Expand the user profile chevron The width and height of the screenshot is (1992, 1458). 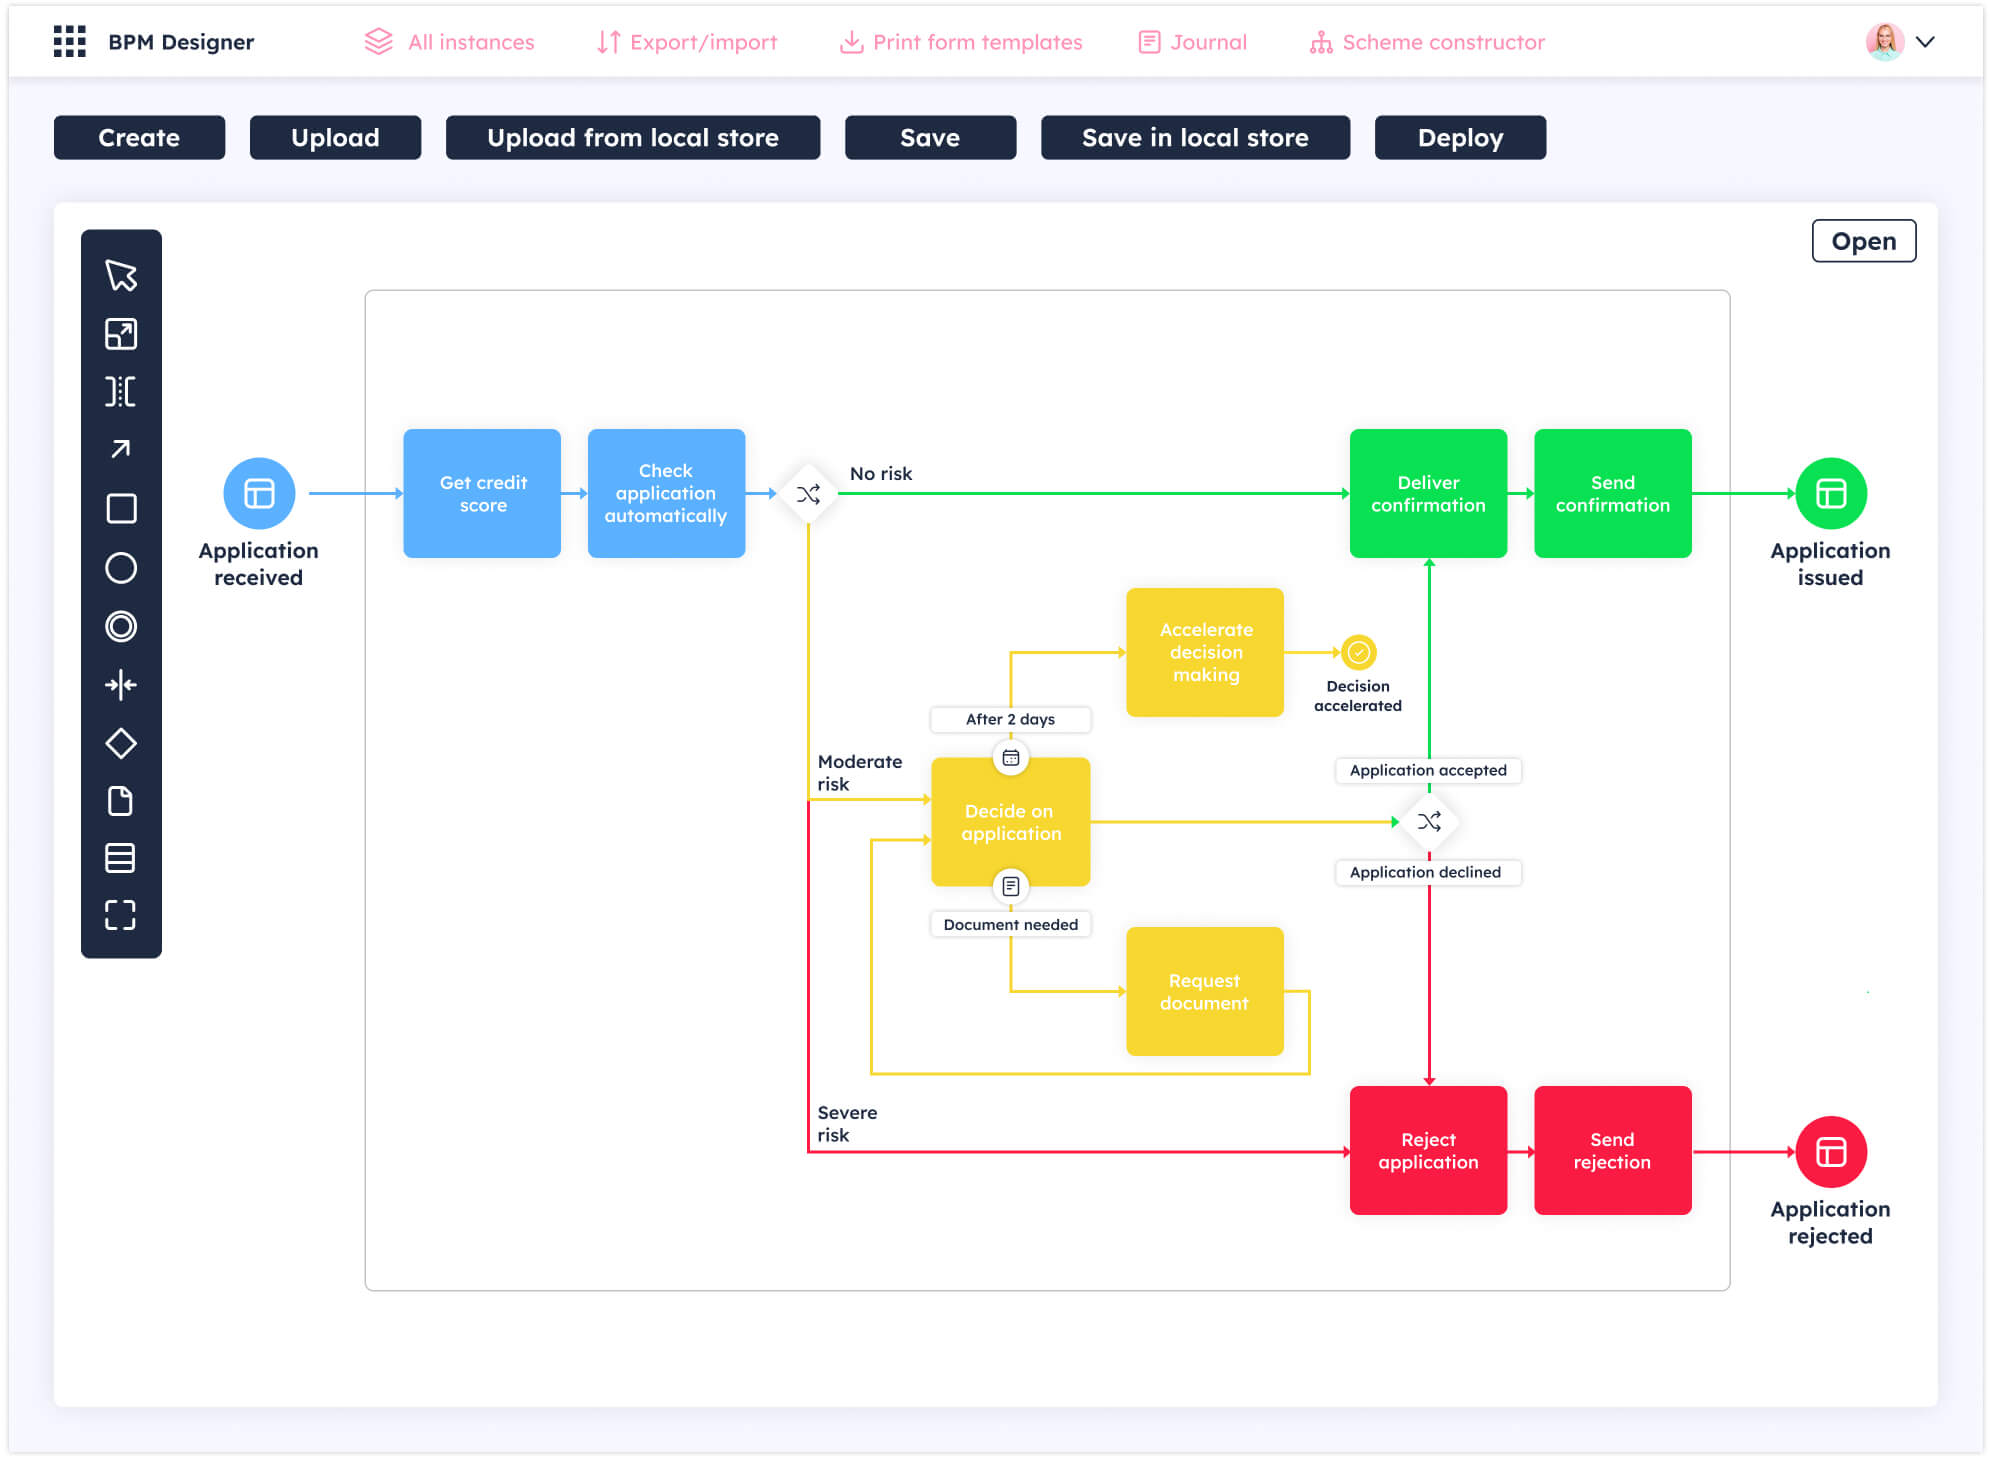[1925, 42]
